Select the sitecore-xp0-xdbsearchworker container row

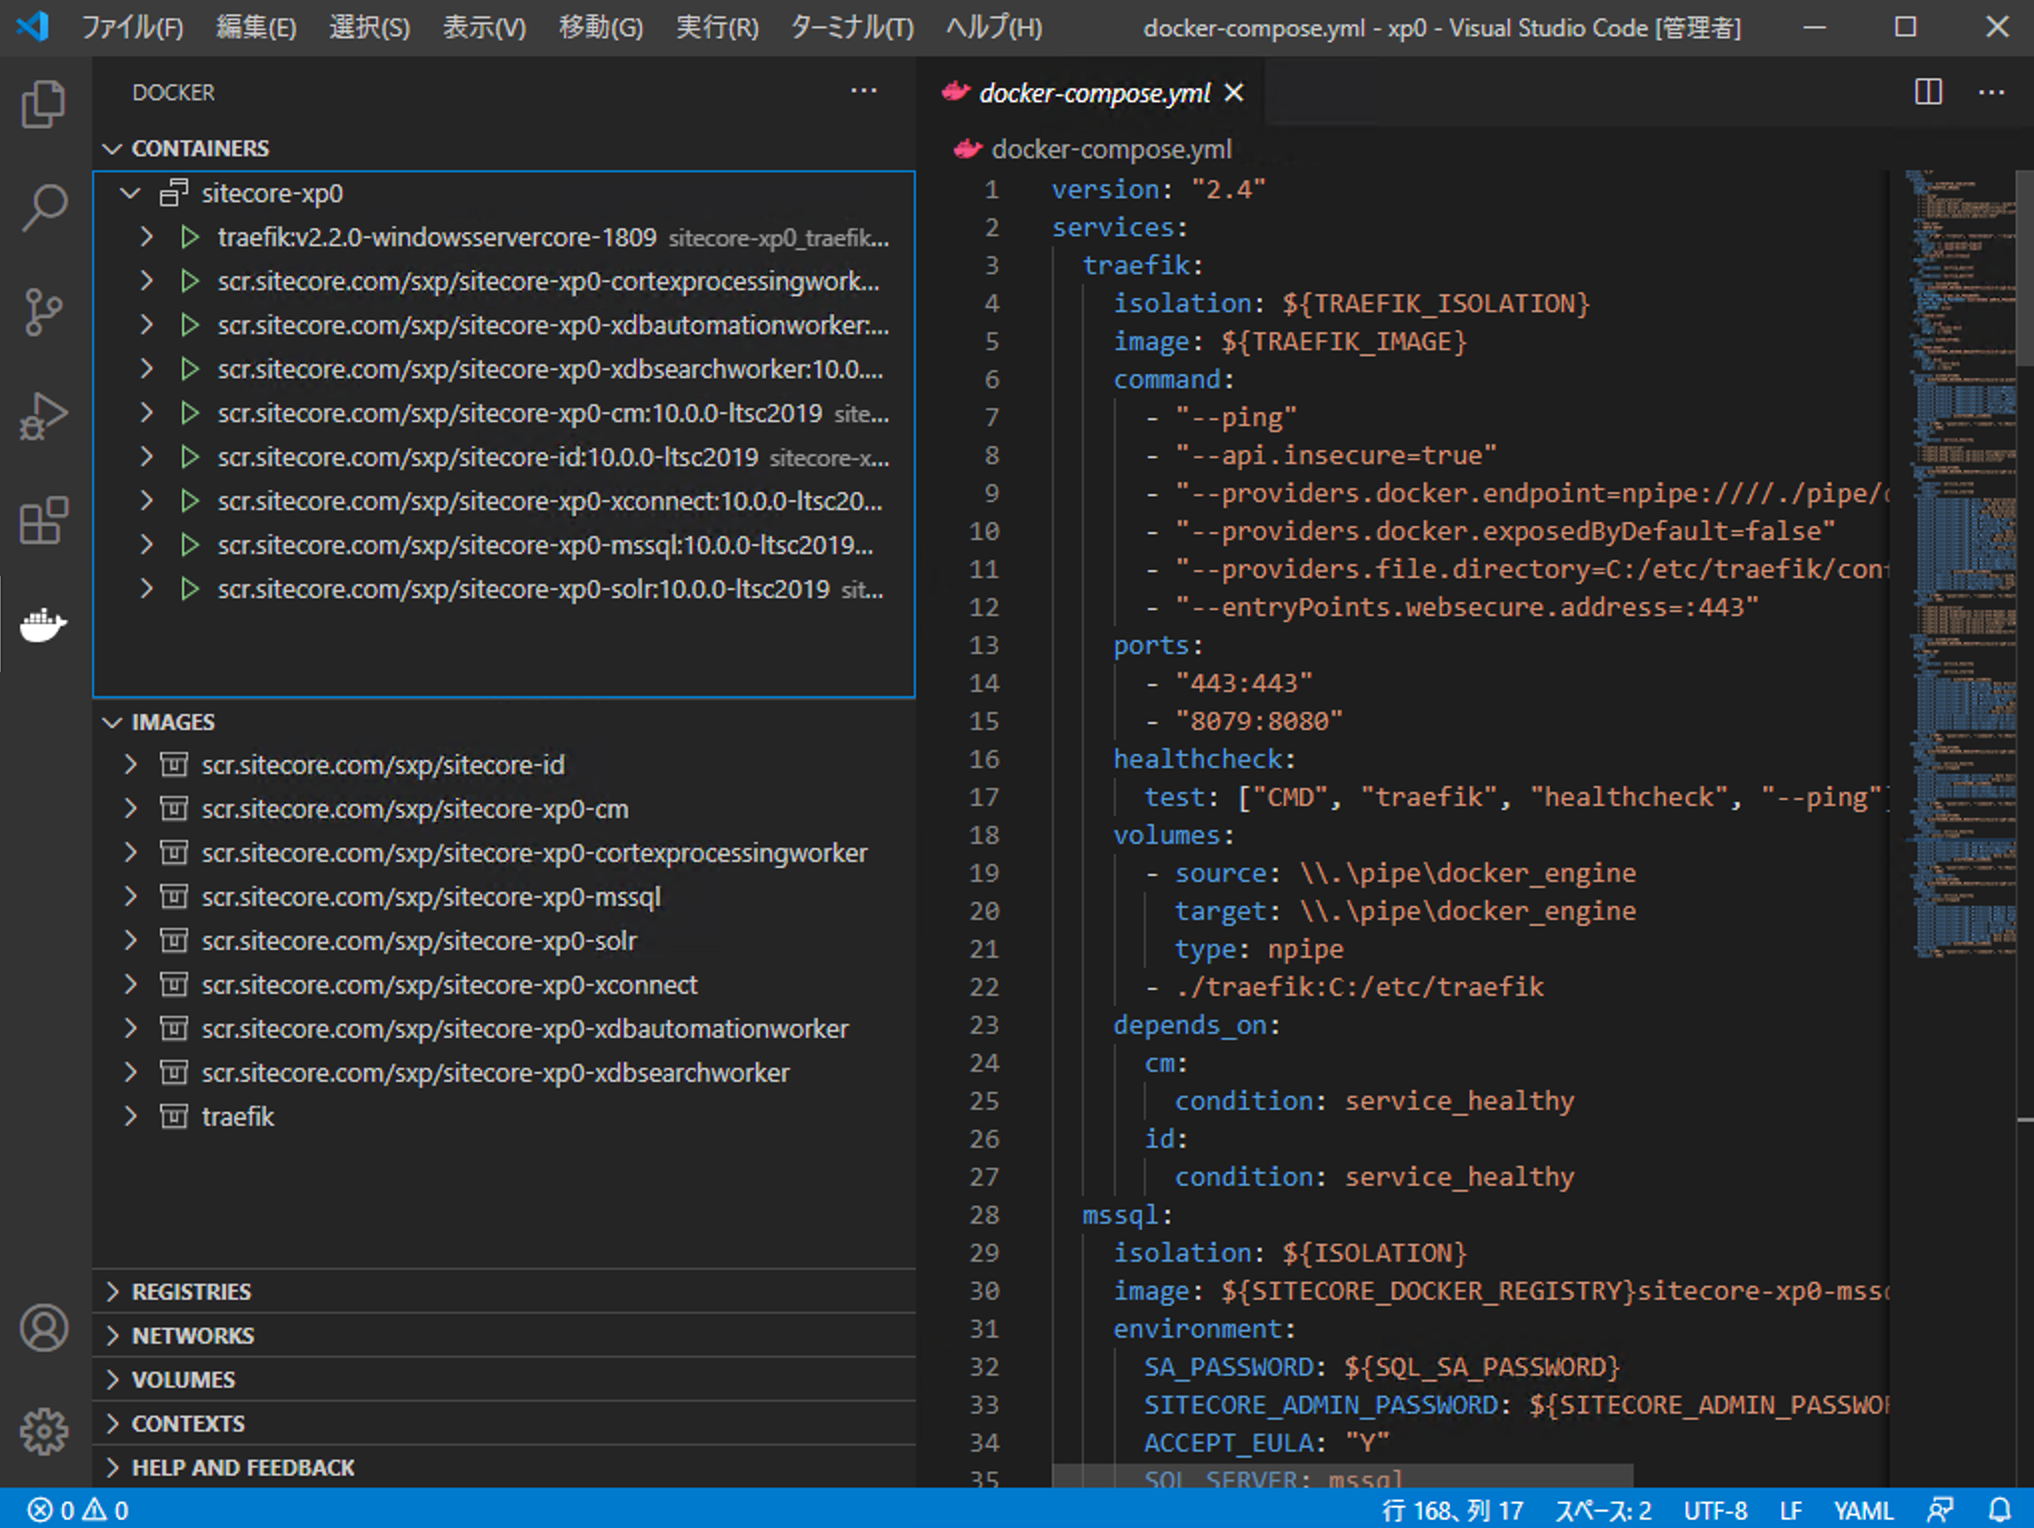(504, 369)
